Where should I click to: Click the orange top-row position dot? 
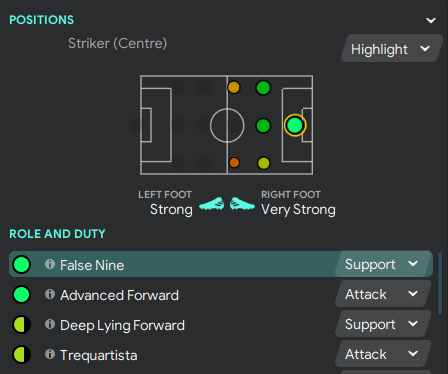point(234,87)
